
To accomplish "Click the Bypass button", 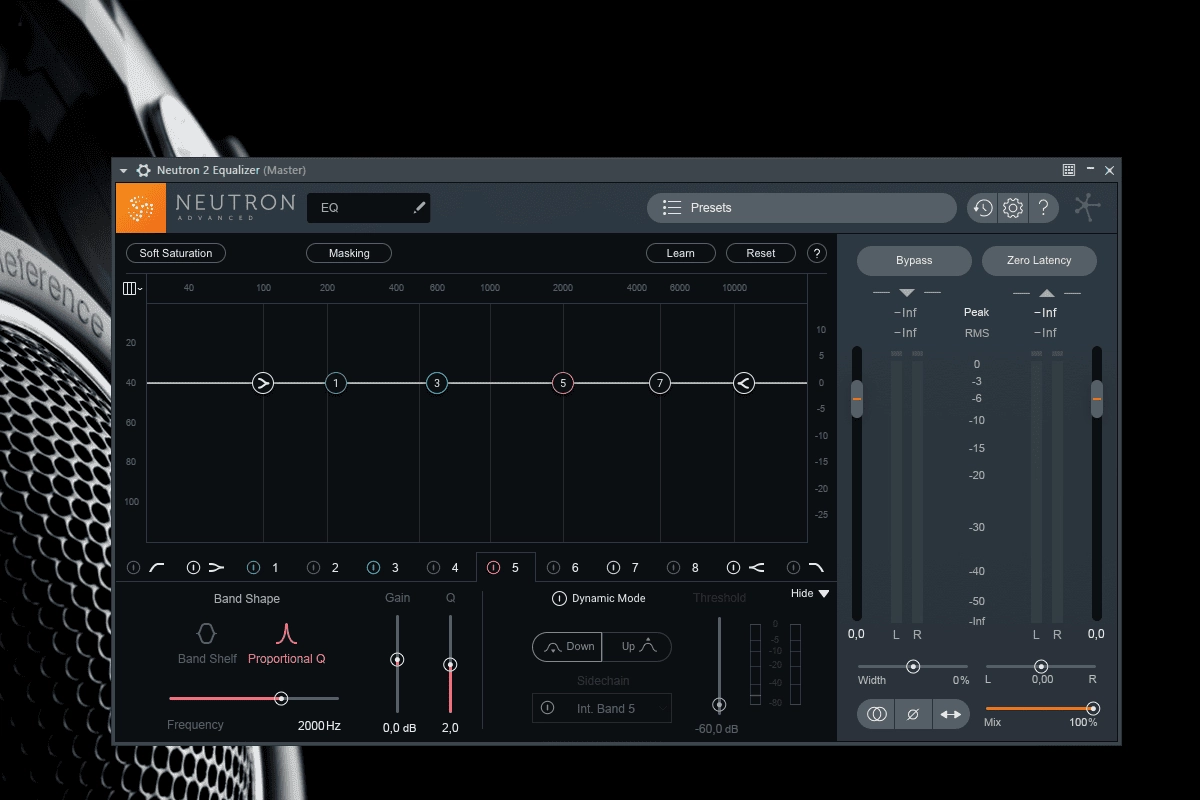I will click(914, 260).
